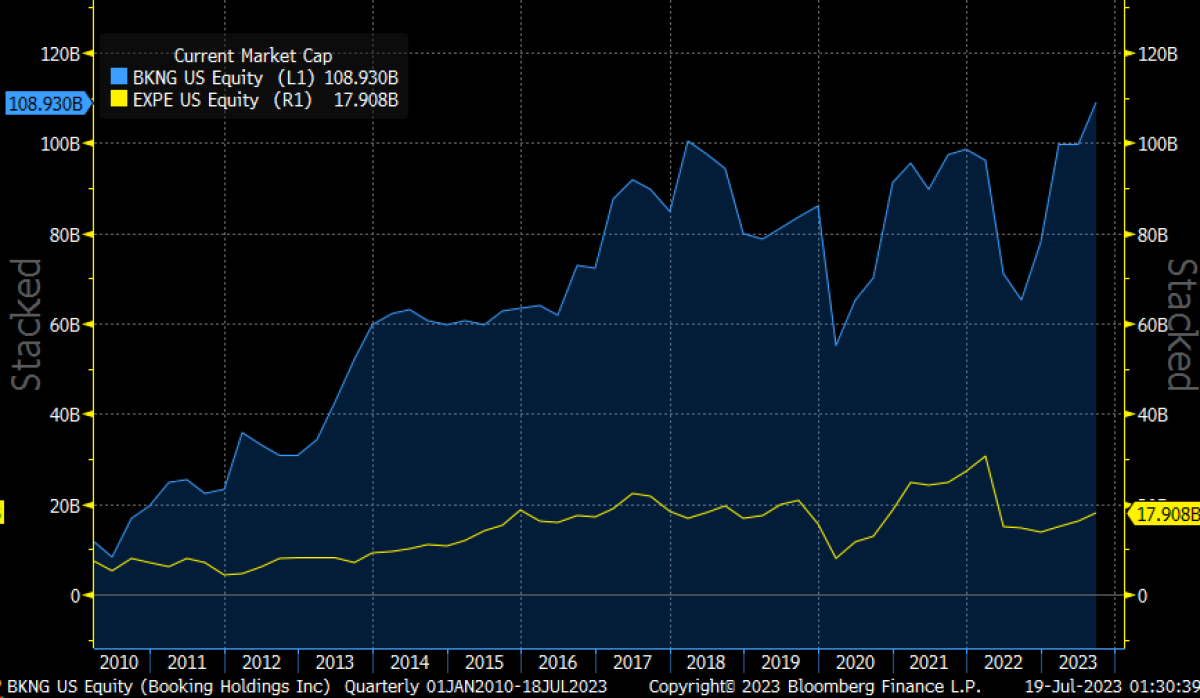Click the blue BKNG legend color swatch

(118, 78)
